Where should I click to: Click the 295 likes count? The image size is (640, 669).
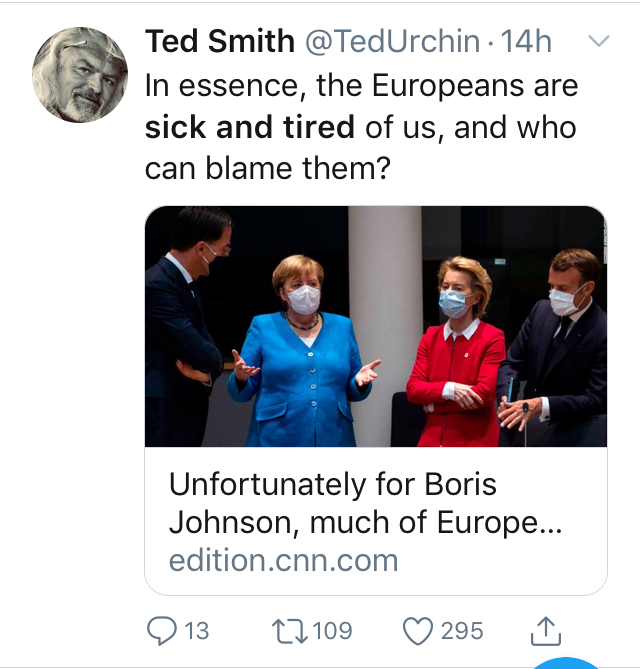(x=462, y=631)
